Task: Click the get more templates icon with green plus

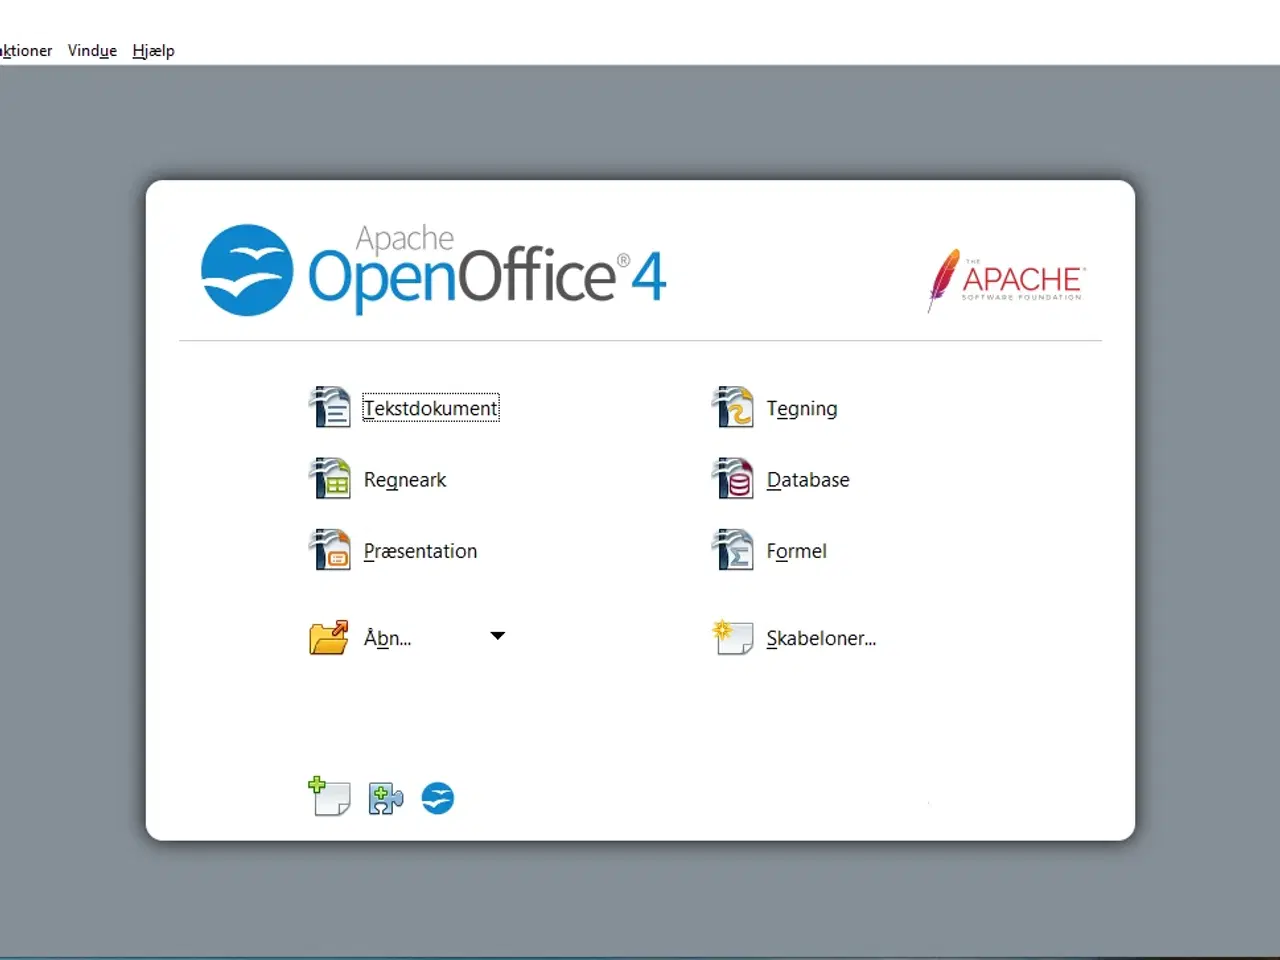Action: tap(328, 797)
